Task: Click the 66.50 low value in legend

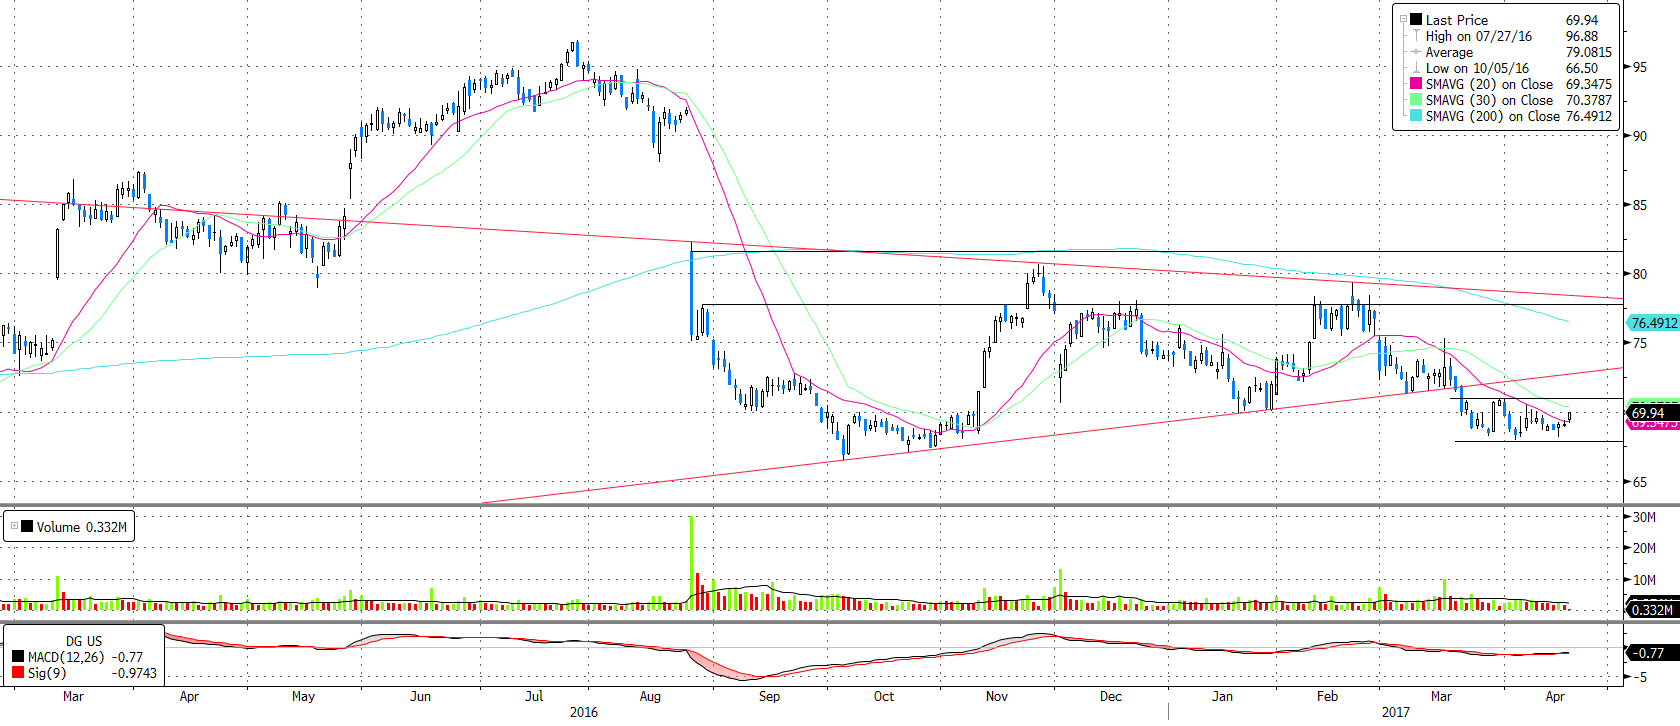Action: click(x=1582, y=68)
